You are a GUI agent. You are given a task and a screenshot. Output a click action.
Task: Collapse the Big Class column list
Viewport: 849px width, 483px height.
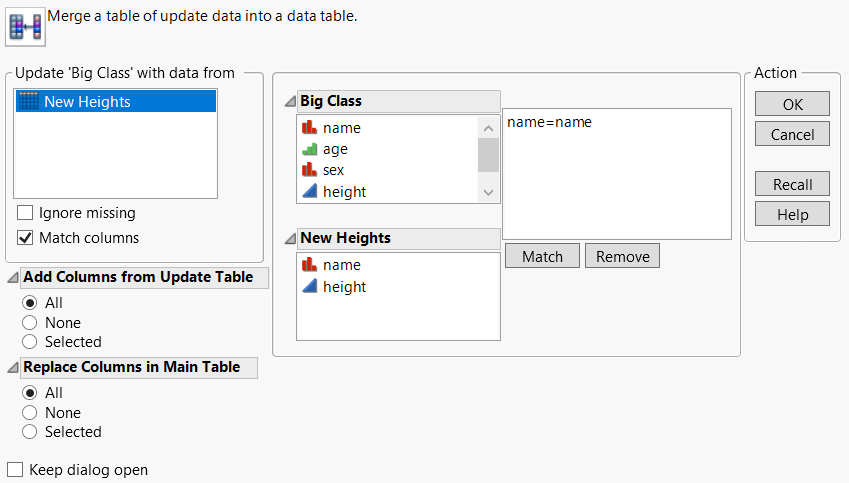coord(290,101)
